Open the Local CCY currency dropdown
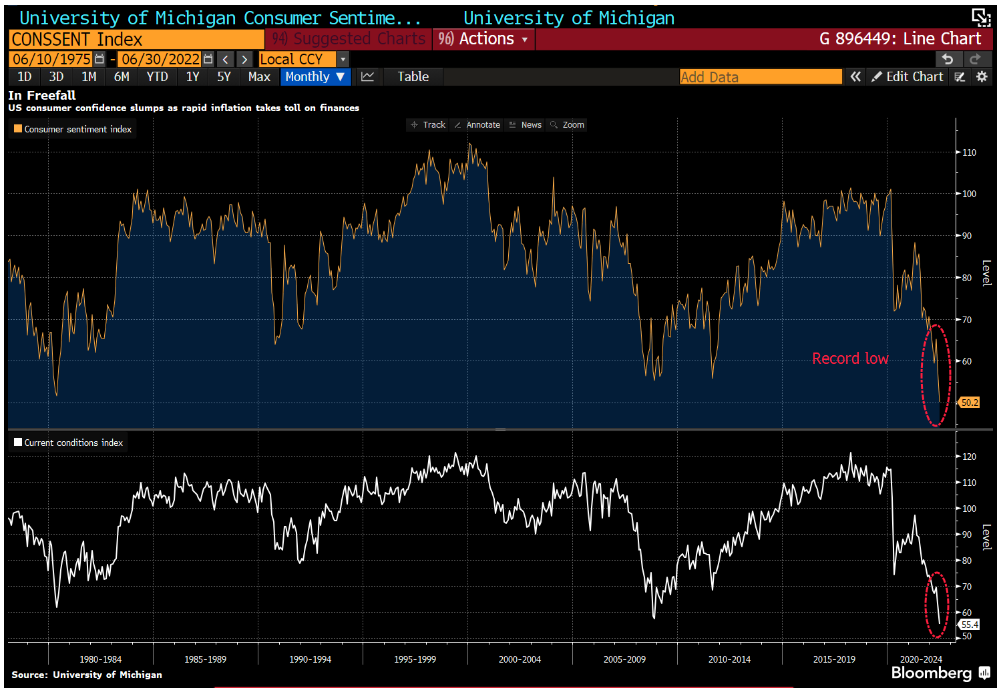 pos(343,59)
